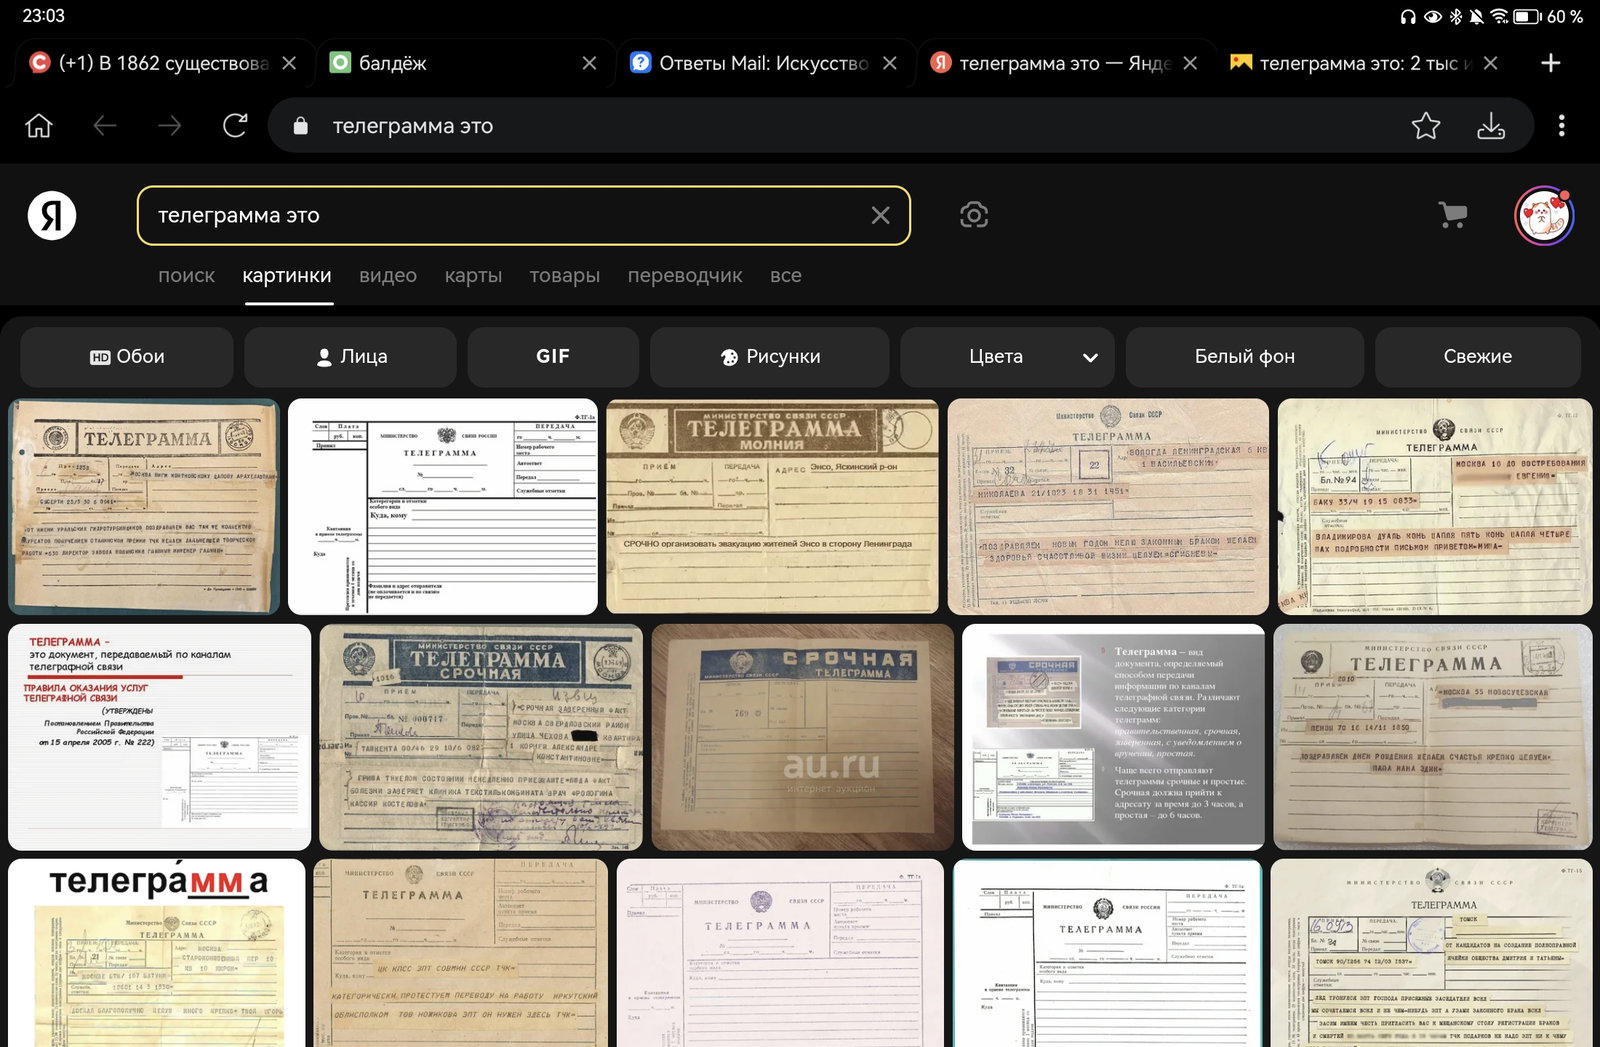
Task: Reload the page
Action: (235, 126)
